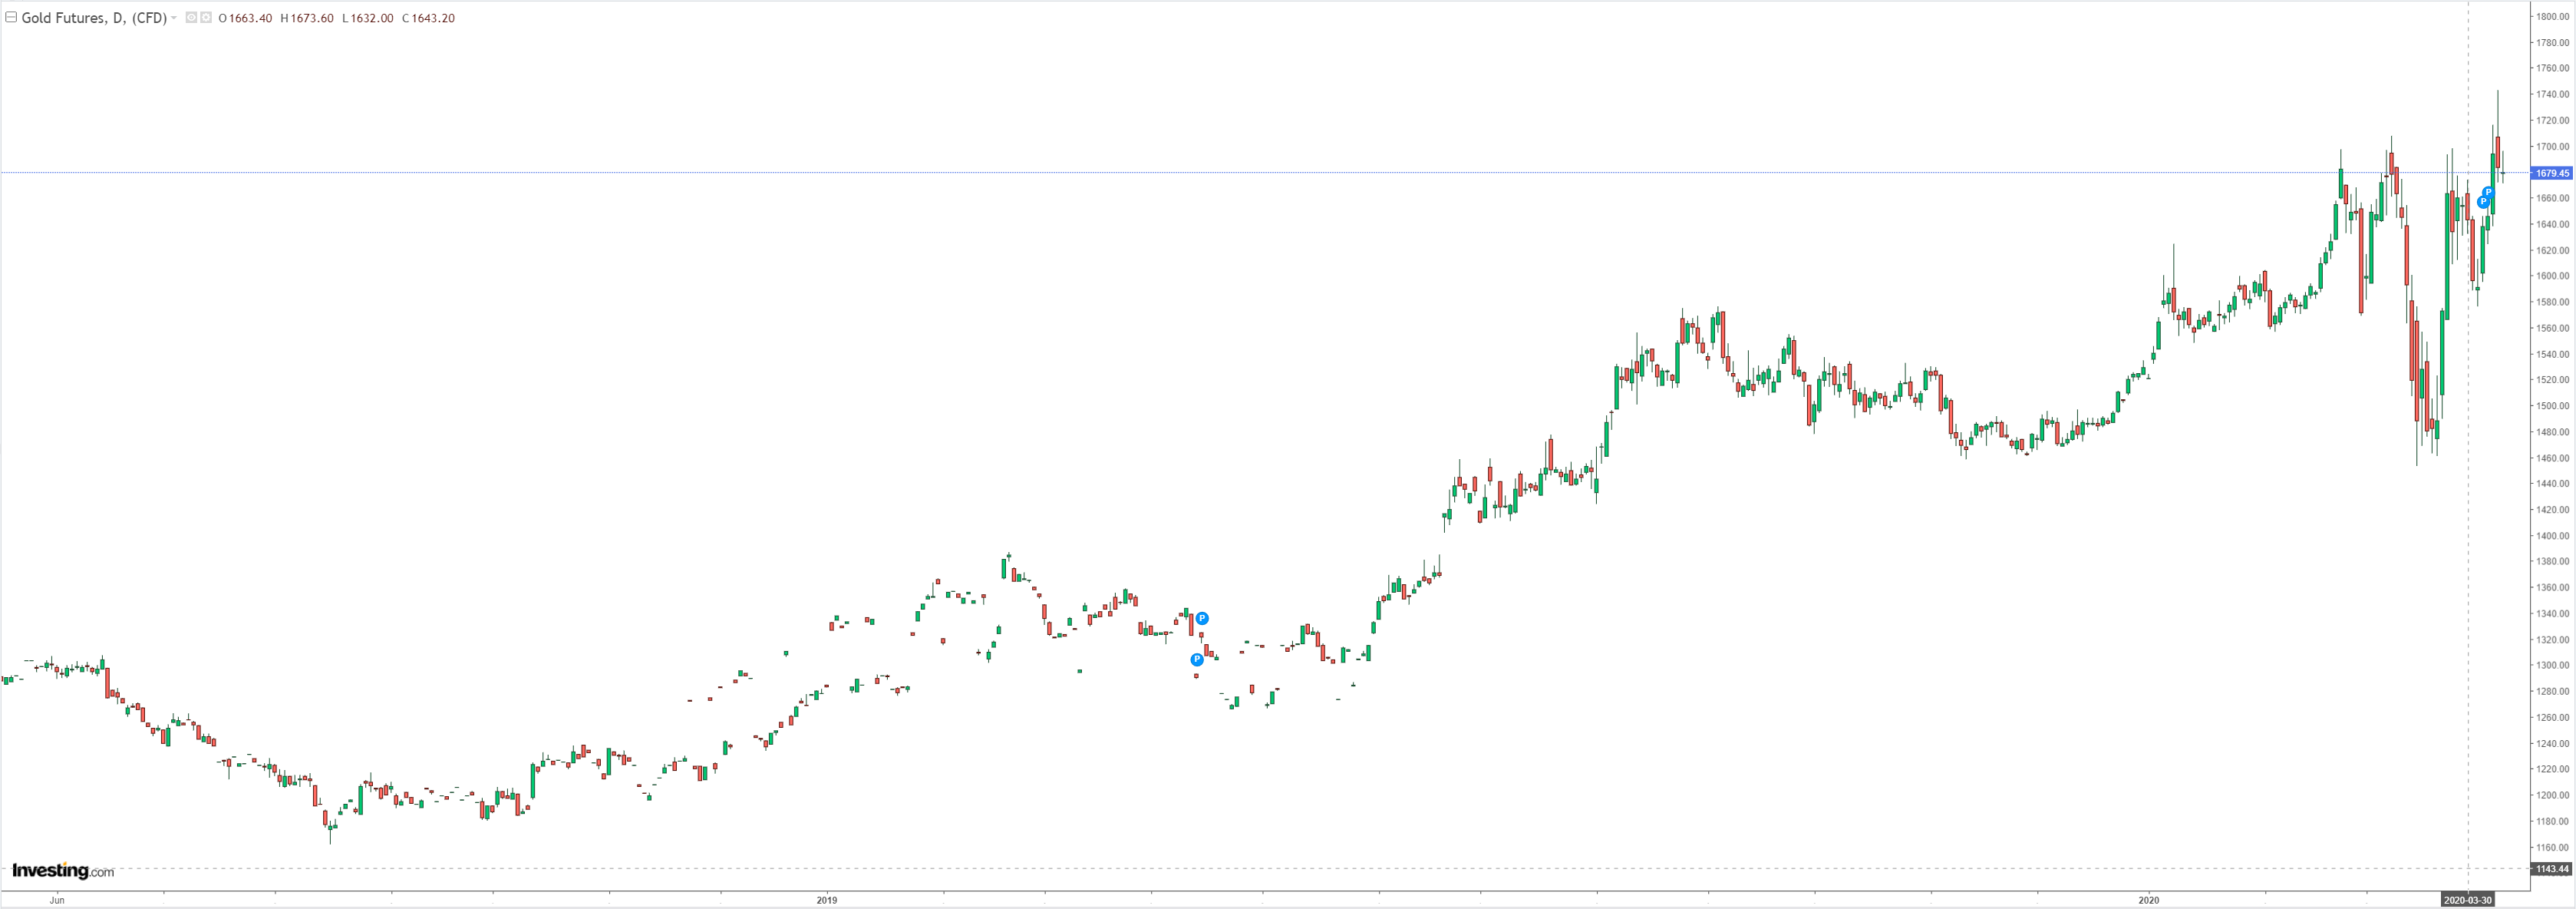Click the 2020-03-30 date label
Screen dimensions: 2576x909
point(2467,900)
